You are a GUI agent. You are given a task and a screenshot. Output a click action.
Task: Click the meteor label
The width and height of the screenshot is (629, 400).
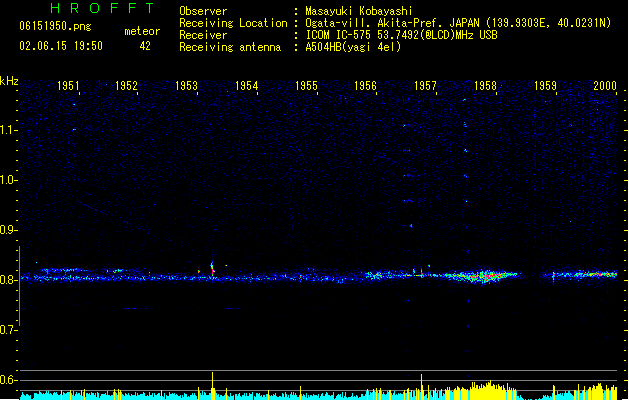click(142, 31)
